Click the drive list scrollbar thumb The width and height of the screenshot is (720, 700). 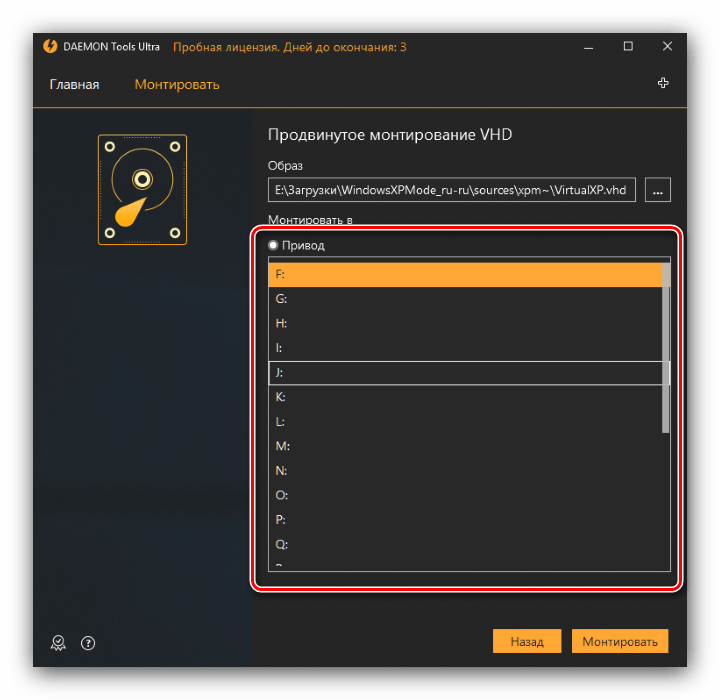click(x=666, y=348)
